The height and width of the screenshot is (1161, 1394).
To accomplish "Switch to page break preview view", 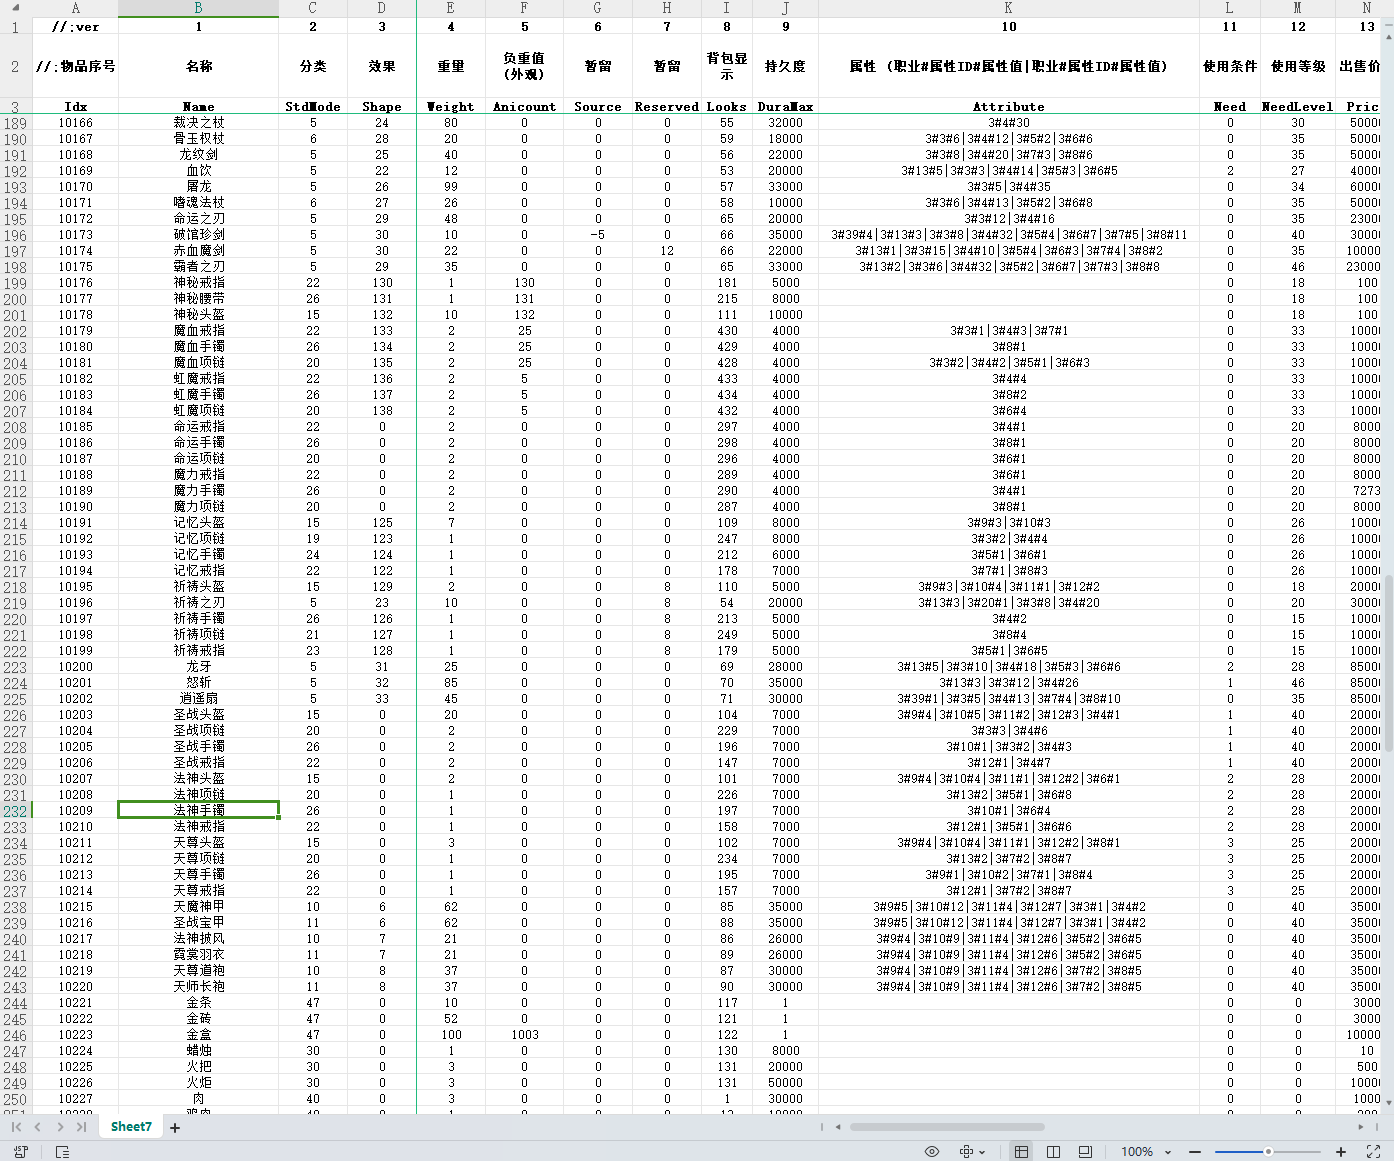I will click(x=1085, y=1152).
